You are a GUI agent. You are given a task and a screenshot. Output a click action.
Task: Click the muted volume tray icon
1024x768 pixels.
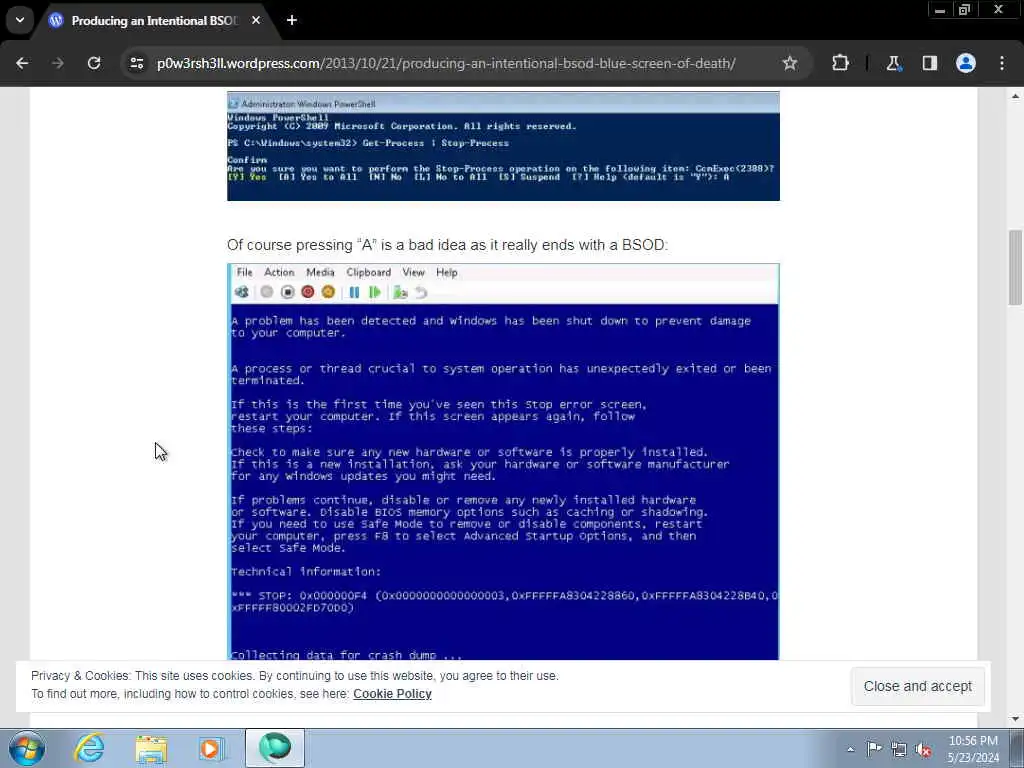(x=923, y=749)
